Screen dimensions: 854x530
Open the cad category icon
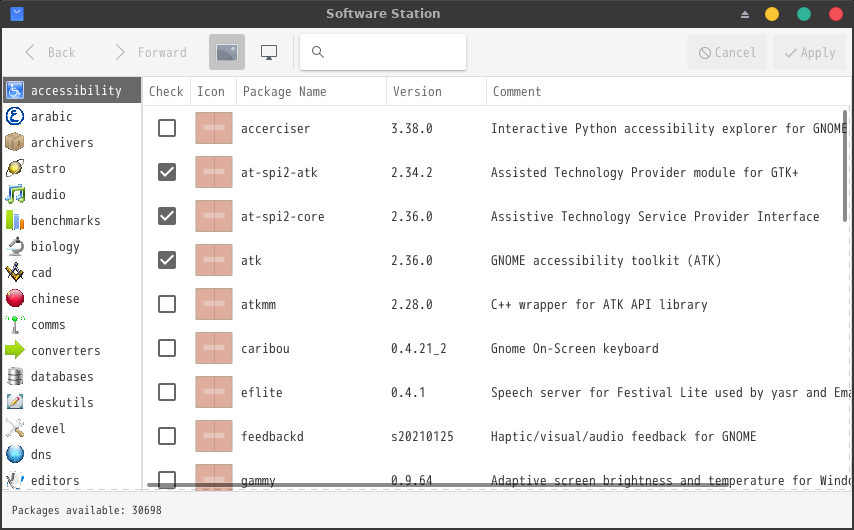(15, 272)
